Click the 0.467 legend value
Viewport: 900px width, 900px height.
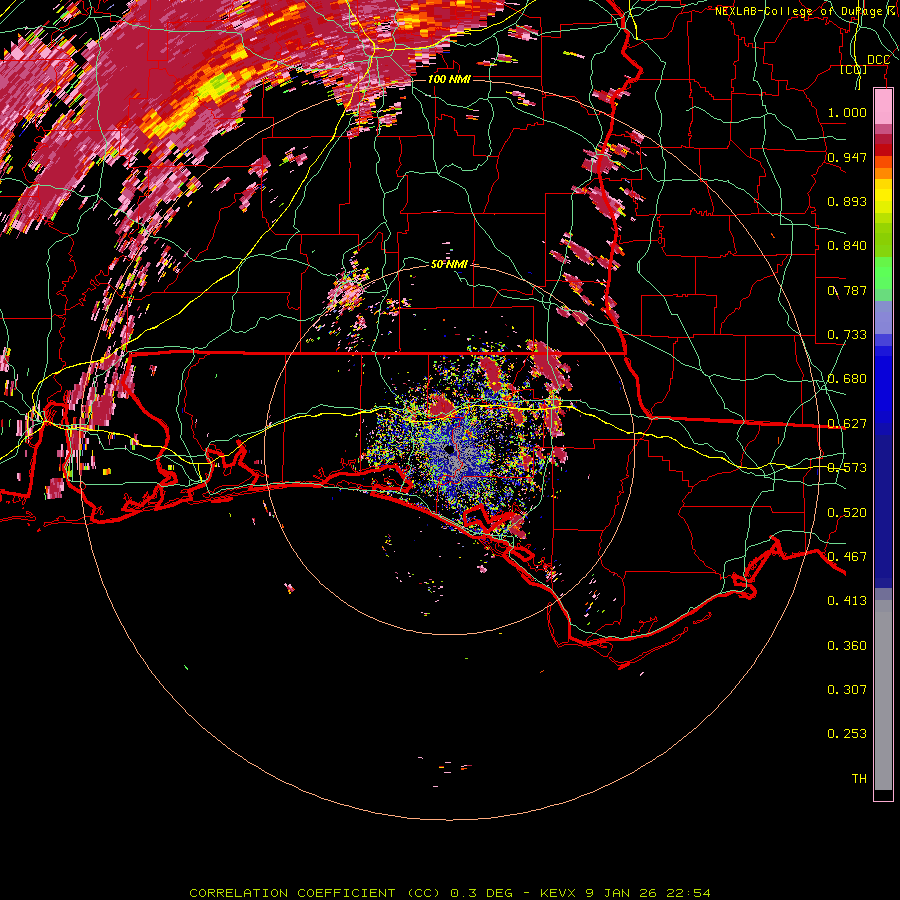click(847, 557)
